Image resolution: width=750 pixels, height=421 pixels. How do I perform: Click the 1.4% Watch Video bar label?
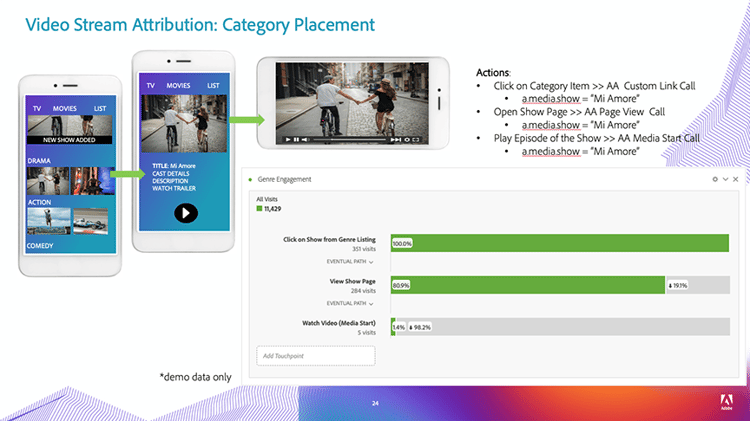pos(398,327)
